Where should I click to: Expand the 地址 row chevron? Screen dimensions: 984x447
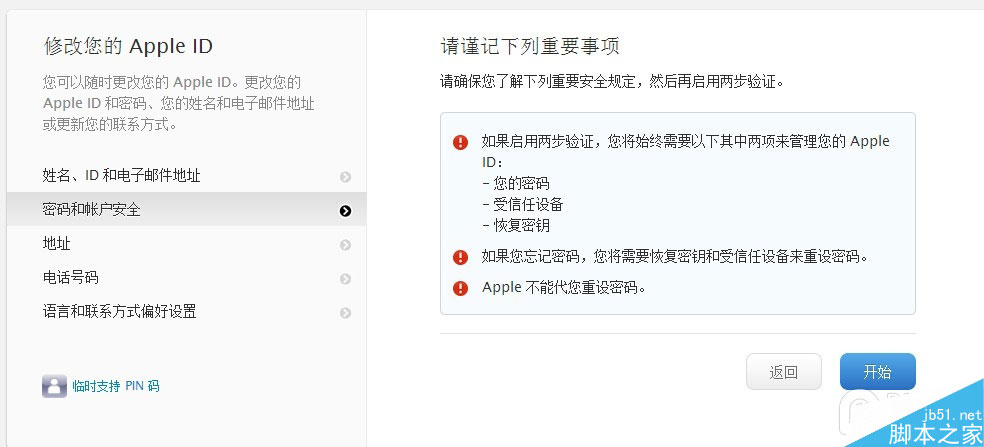[345, 245]
